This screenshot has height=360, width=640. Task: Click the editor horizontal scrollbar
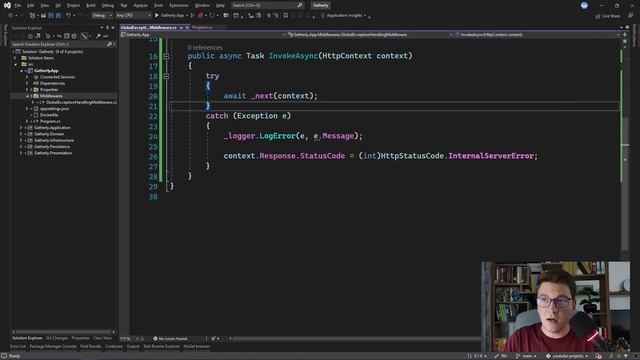(x=355, y=338)
